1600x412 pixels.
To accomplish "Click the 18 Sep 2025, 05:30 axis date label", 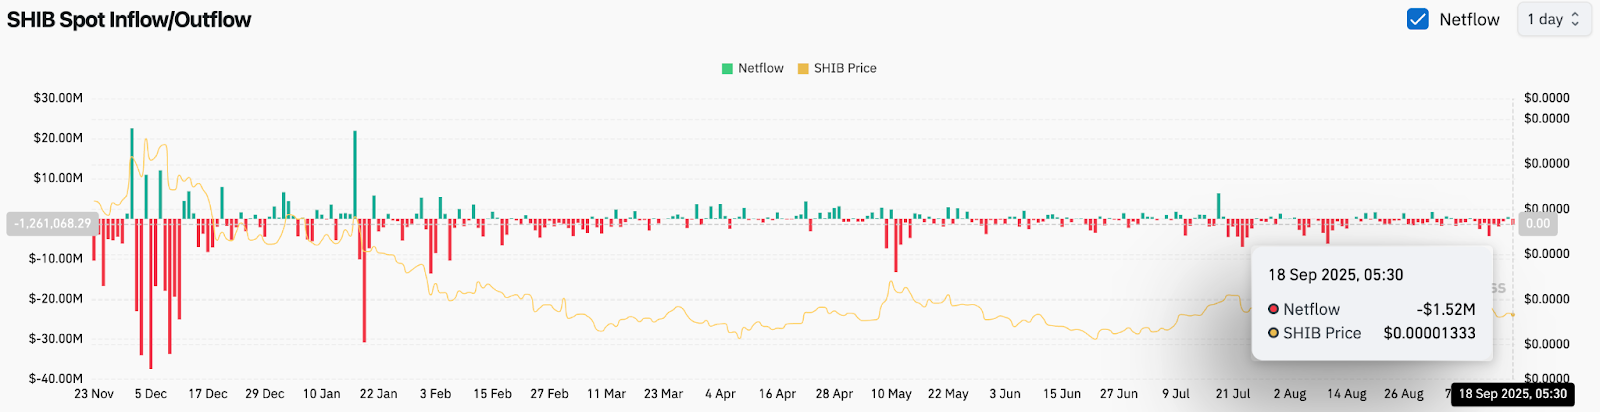I will (1512, 394).
